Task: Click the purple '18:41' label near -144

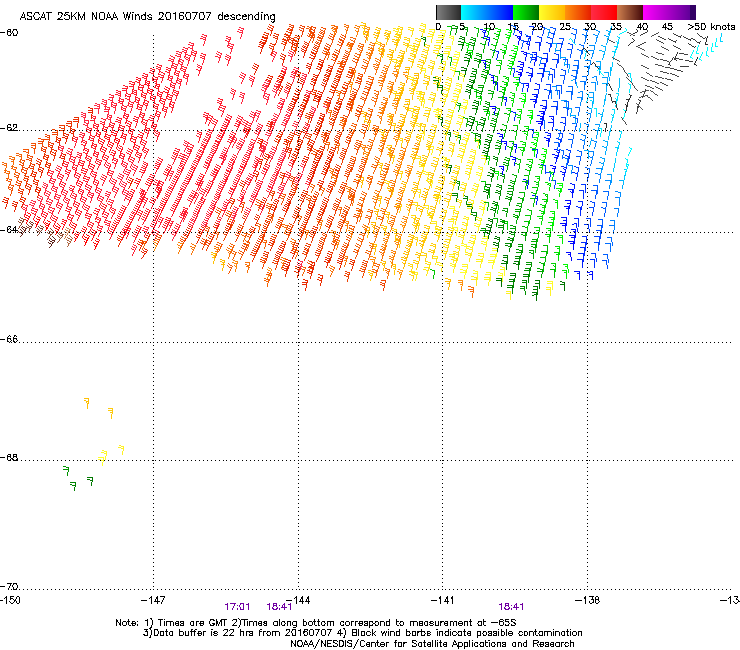Action: click(x=279, y=607)
